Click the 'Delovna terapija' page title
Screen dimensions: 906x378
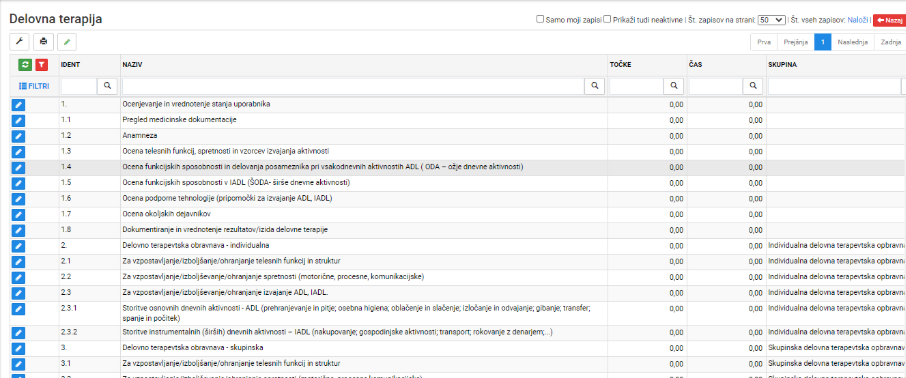click(x=56, y=18)
